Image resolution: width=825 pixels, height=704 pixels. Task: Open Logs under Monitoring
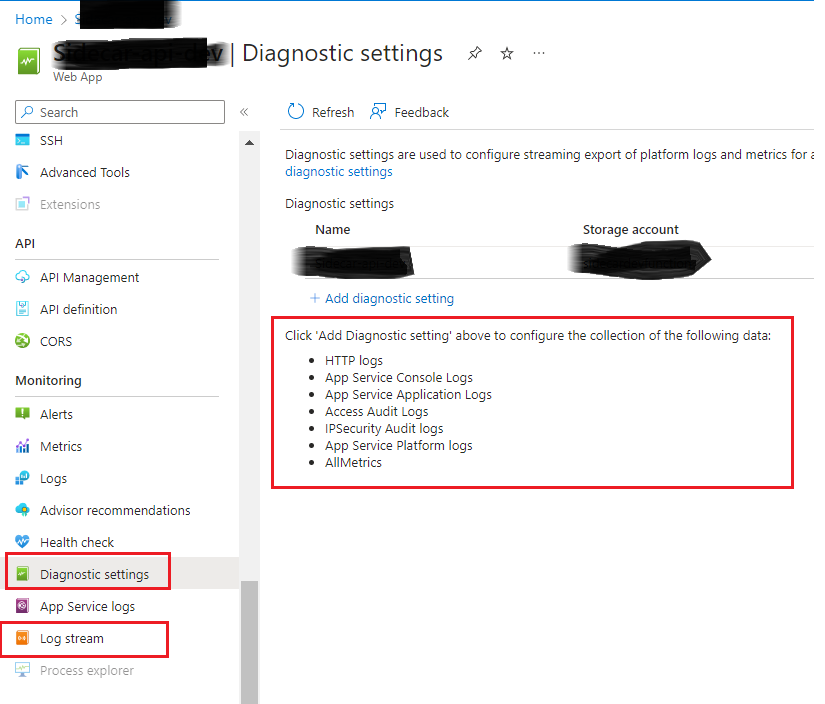point(54,479)
